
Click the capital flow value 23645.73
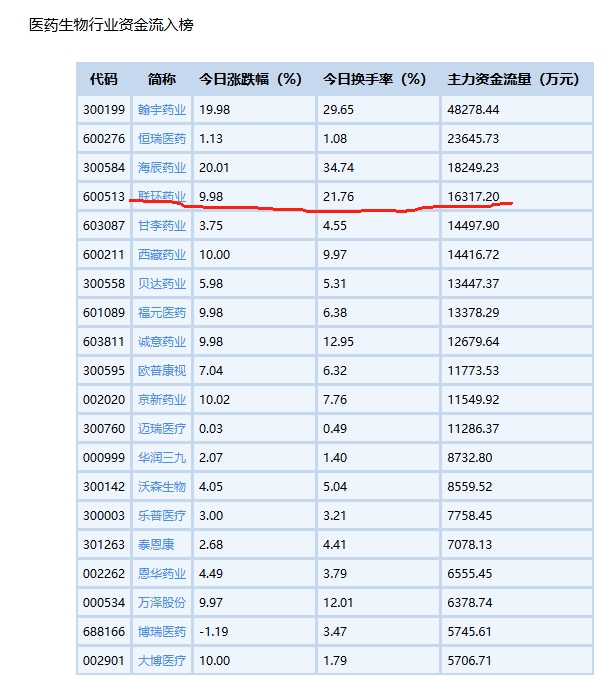click(473, 139)
